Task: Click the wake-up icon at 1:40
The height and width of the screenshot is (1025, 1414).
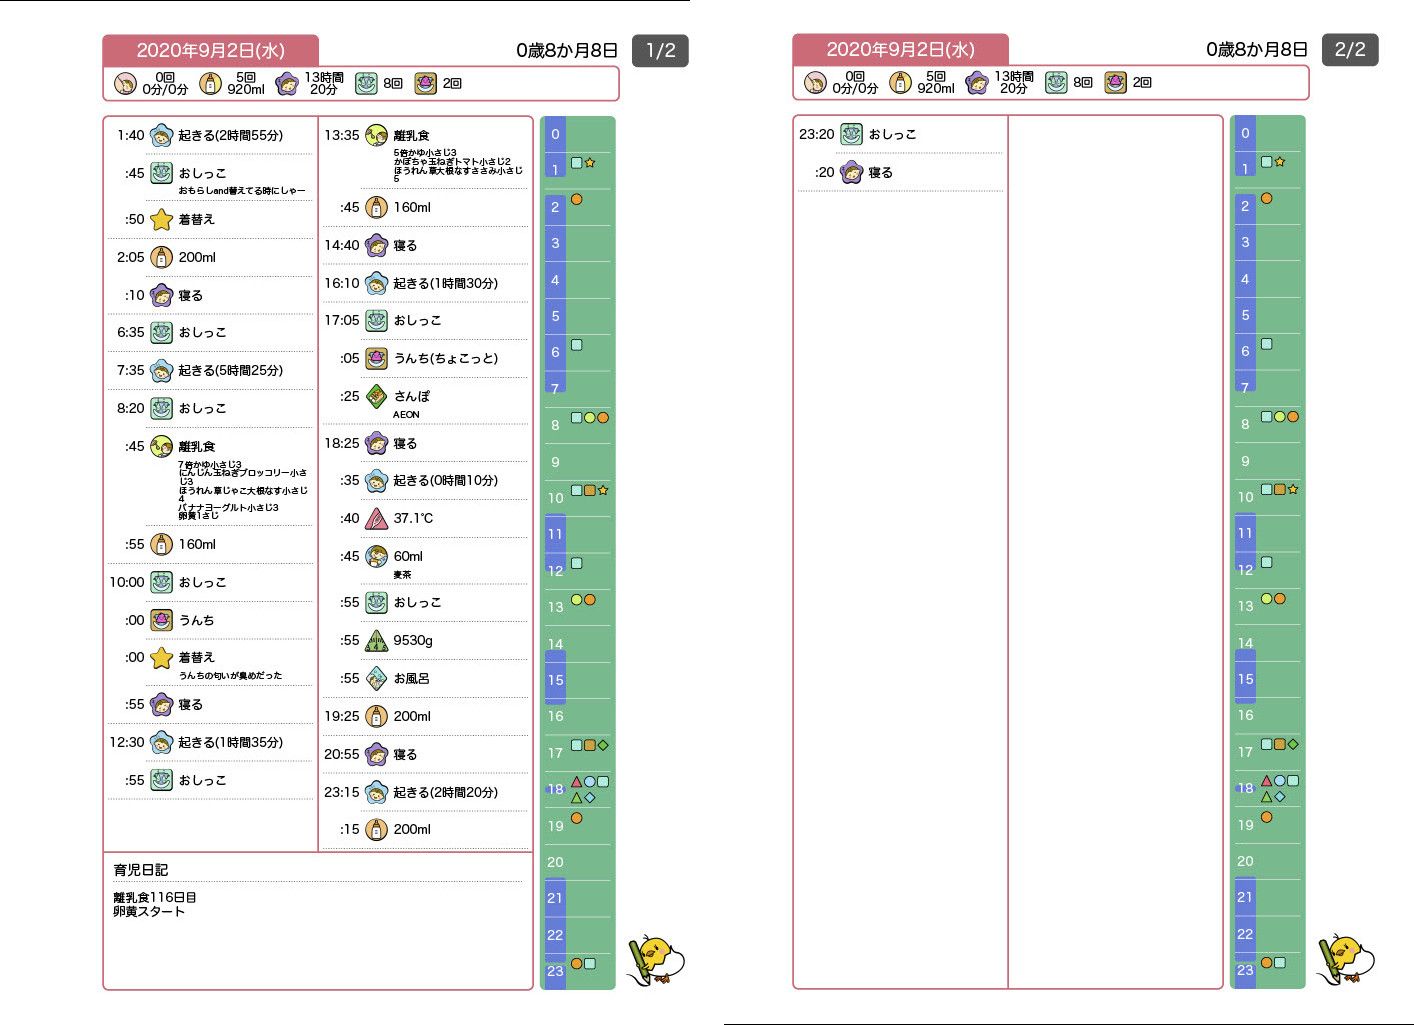Action: (162, 135)
